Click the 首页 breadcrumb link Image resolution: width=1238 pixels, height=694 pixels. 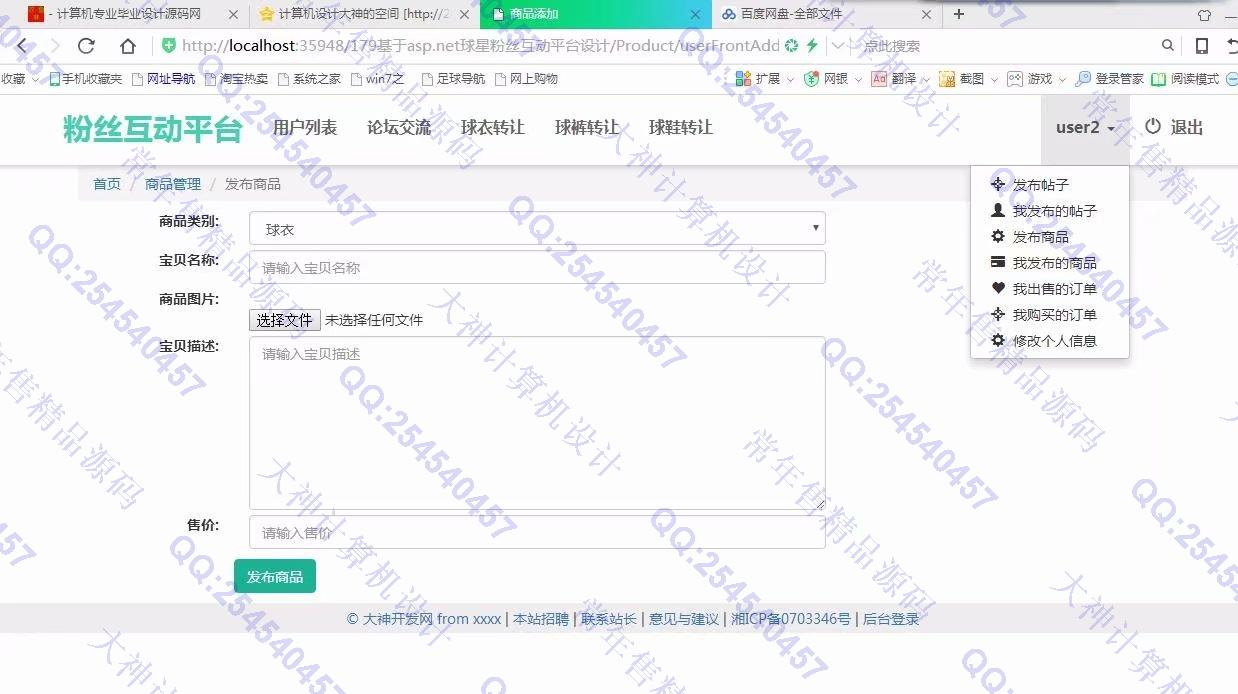[107, 184]
